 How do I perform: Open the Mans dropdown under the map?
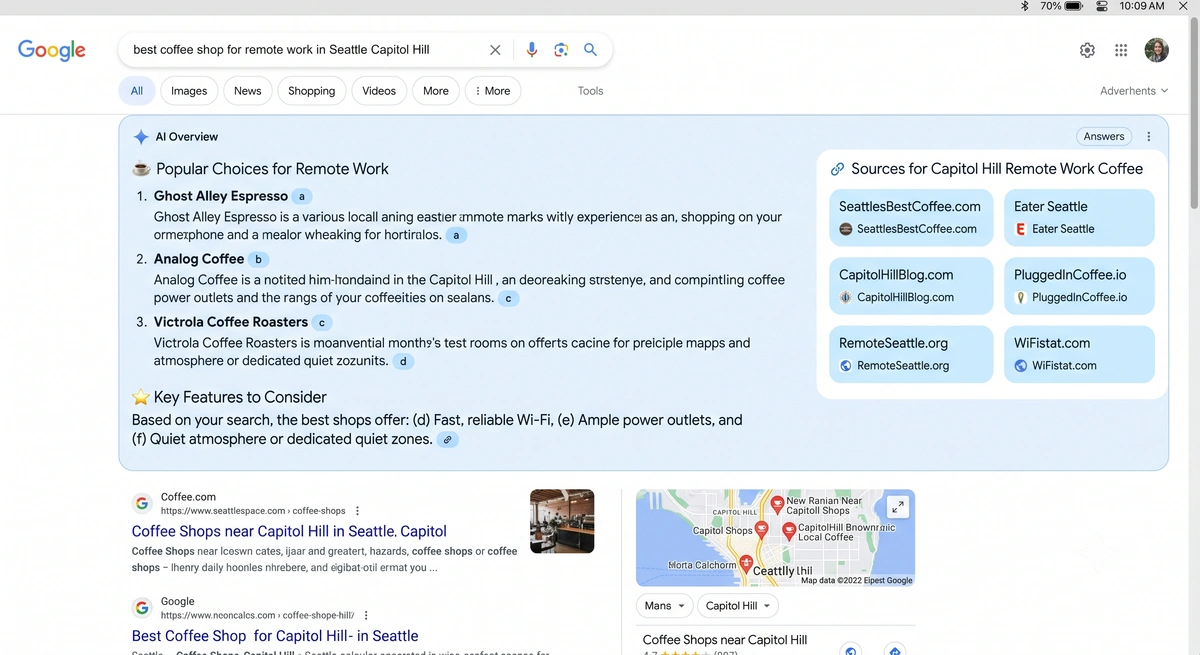[x=664, y=606]
